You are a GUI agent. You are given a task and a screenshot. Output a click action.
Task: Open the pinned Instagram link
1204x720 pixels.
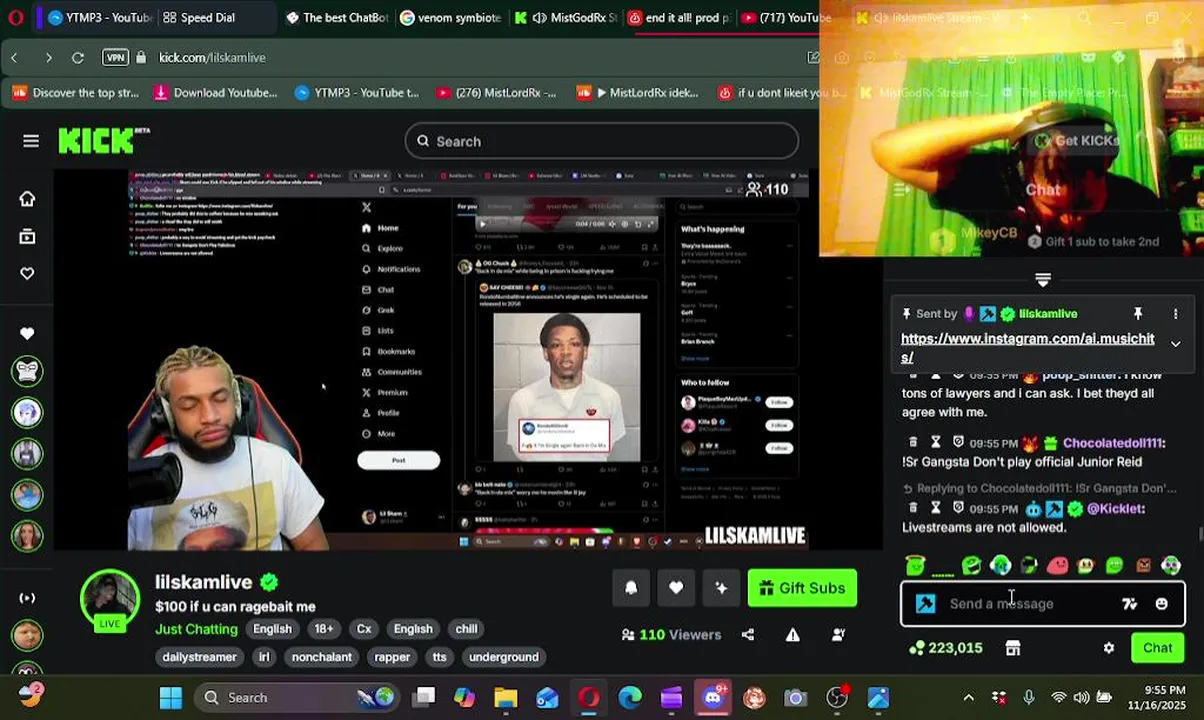(x=1027, y=348)
